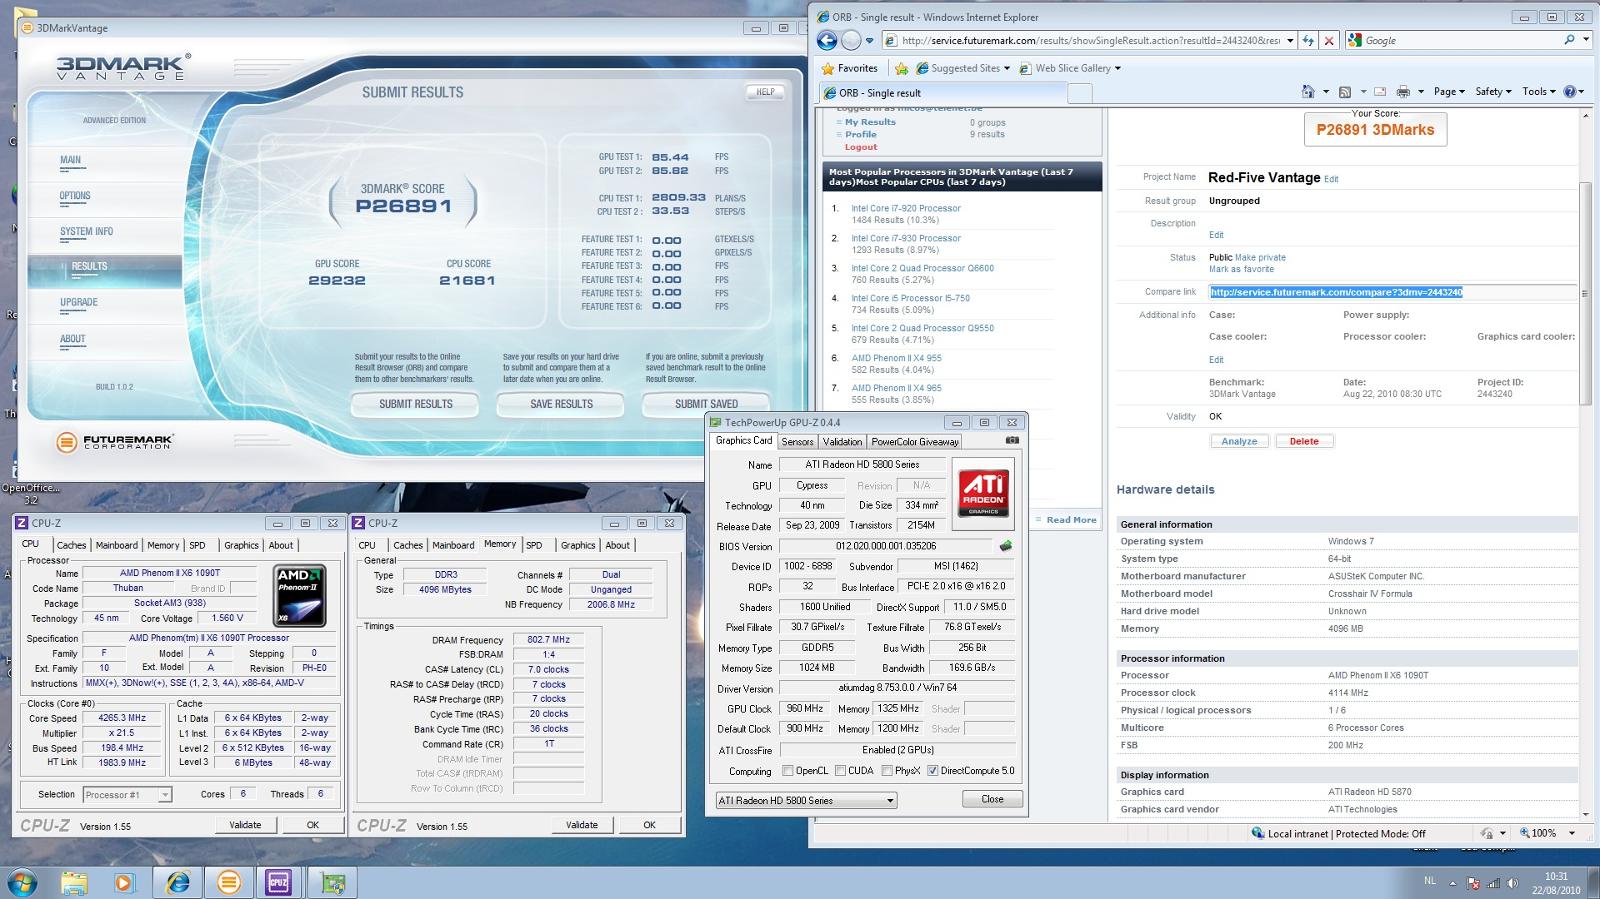This screenshot has height=899, width=1600.
Task: Click the RSS feeds icon in IE
Action: tap(1345, 91)
